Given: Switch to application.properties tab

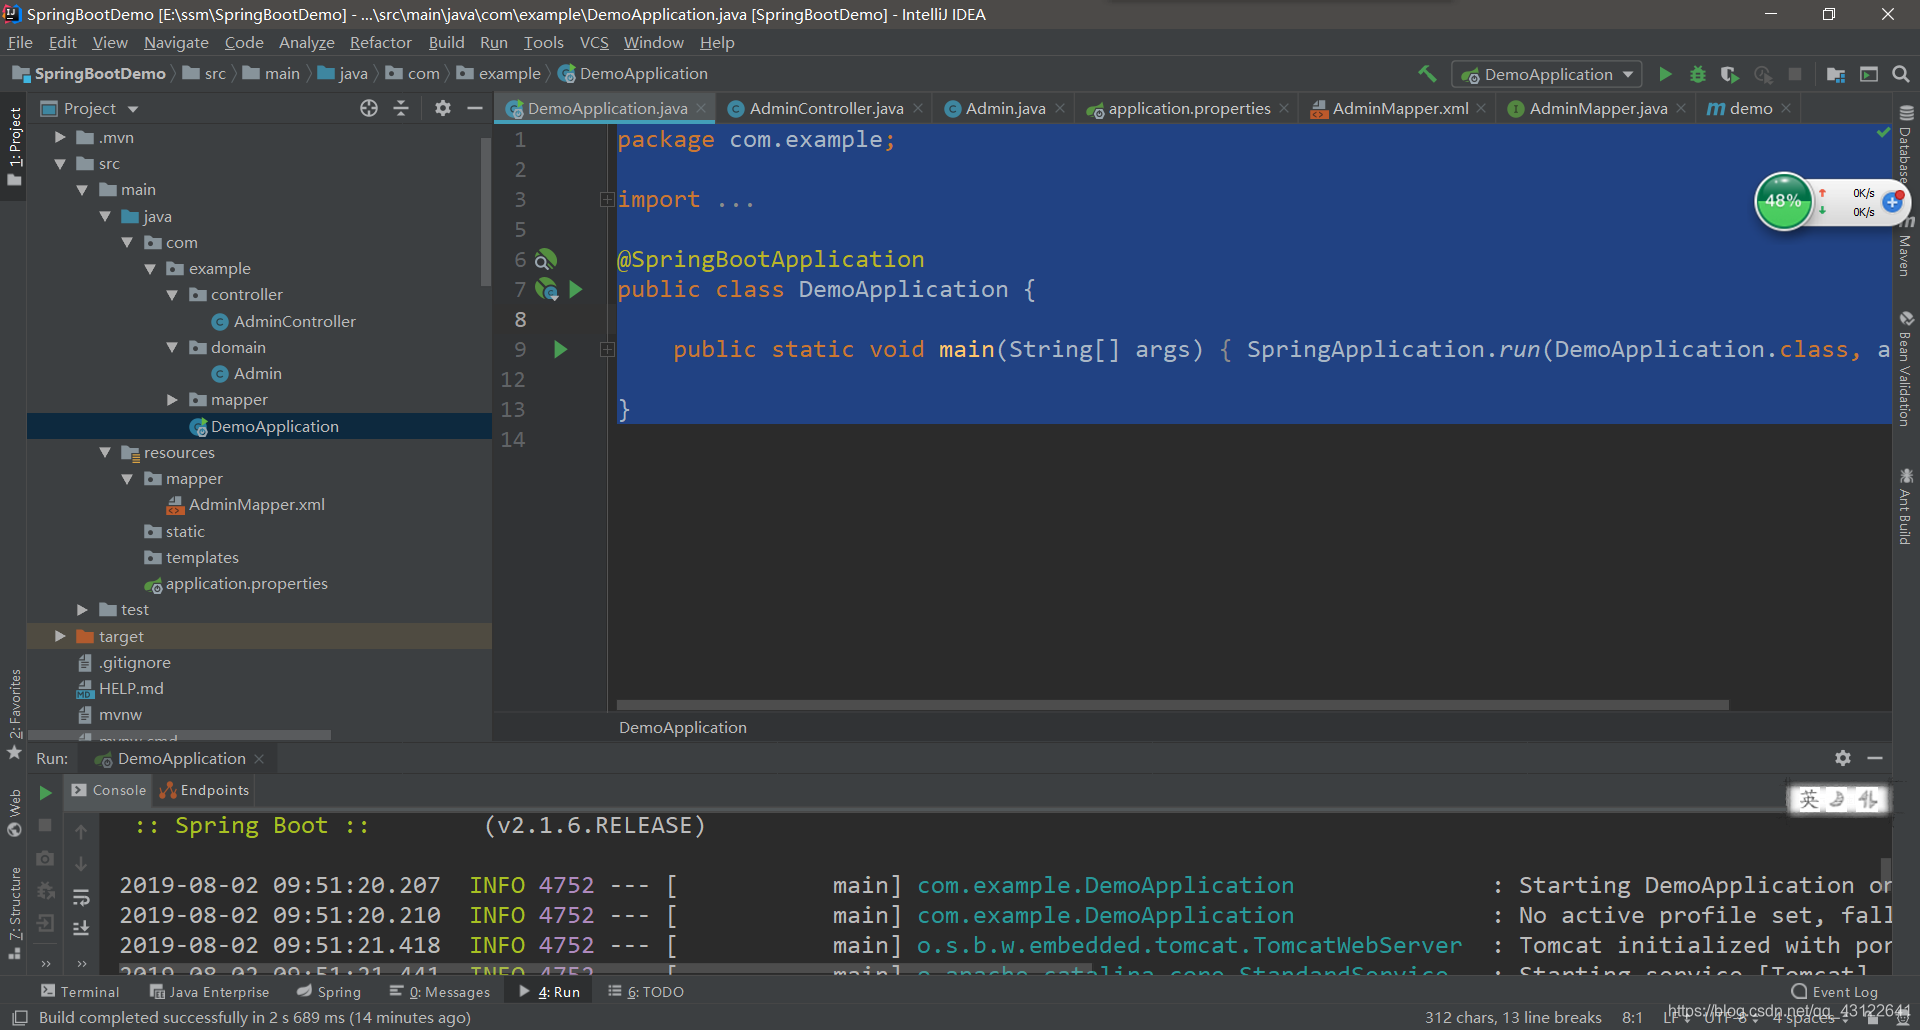Looking at the screenshot, I should (x=1188, y=108).
